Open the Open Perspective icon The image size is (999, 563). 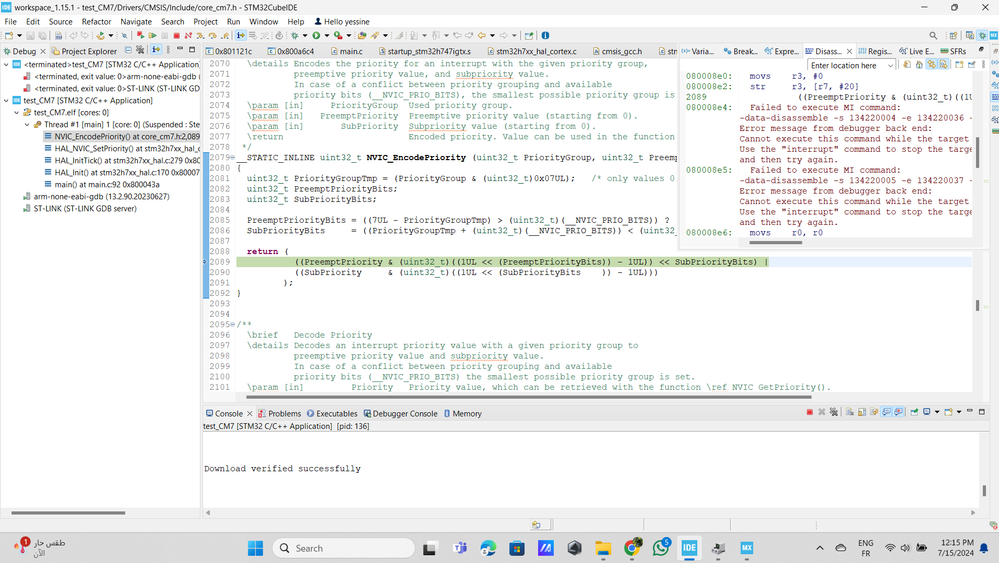[953, 36]
